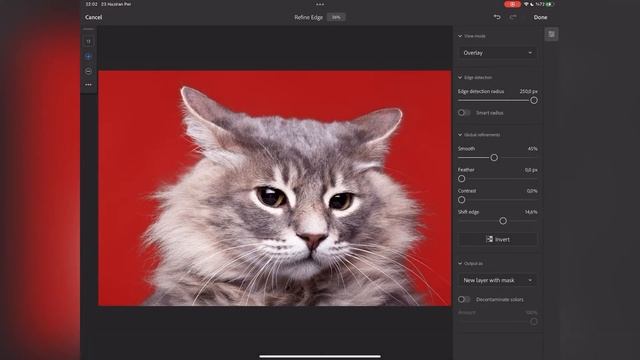Open the zoom percentage field beside Refine Edge

click(336, 17)
